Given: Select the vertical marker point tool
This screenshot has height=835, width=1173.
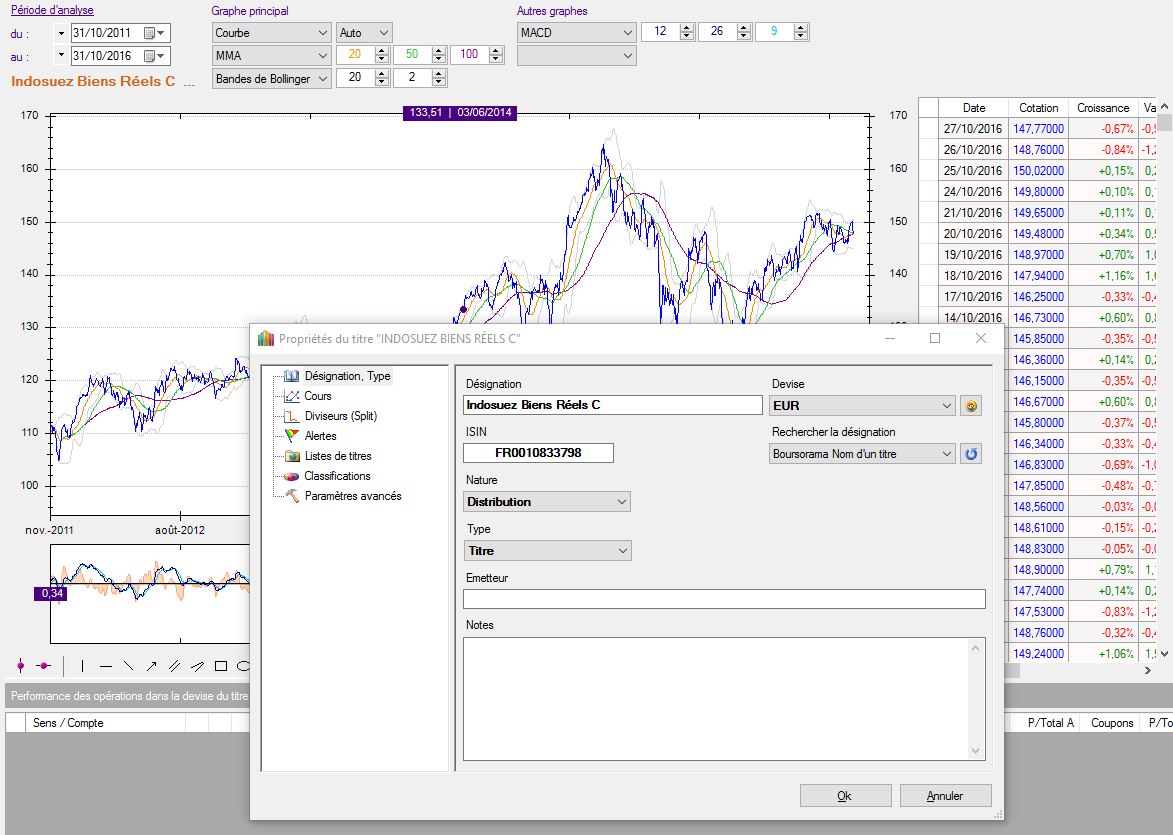Looking at the screenshot, I should click(20, 665).
